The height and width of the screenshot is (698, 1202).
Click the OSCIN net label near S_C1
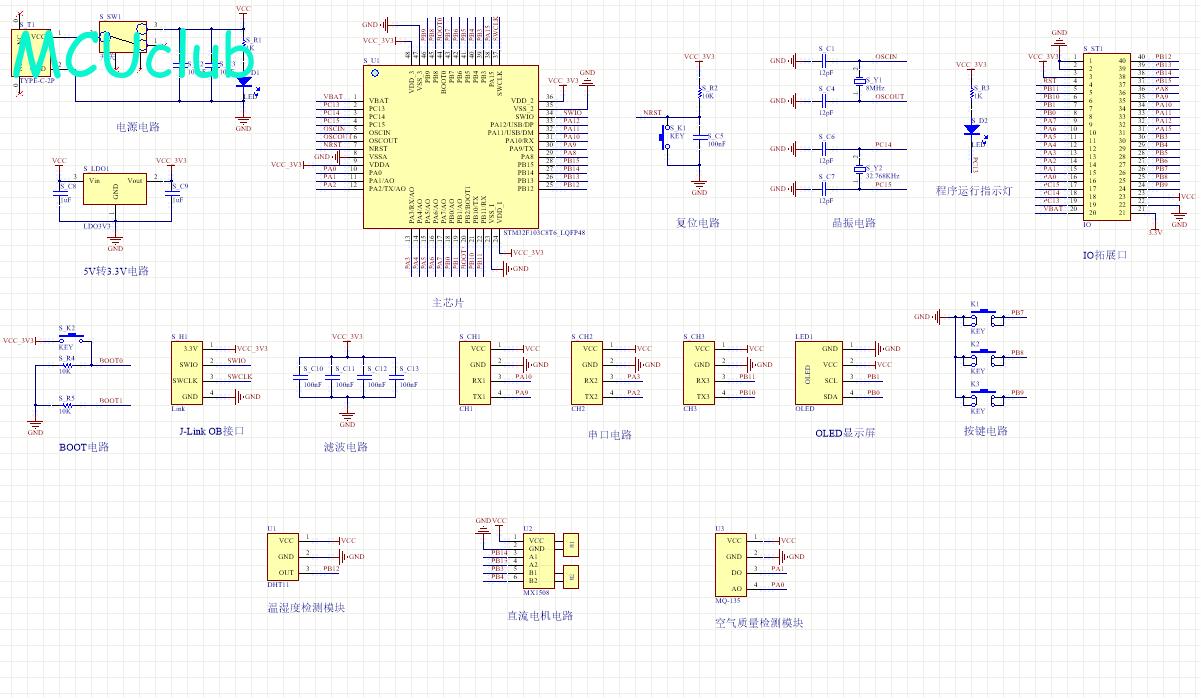(x=885, y=57)
